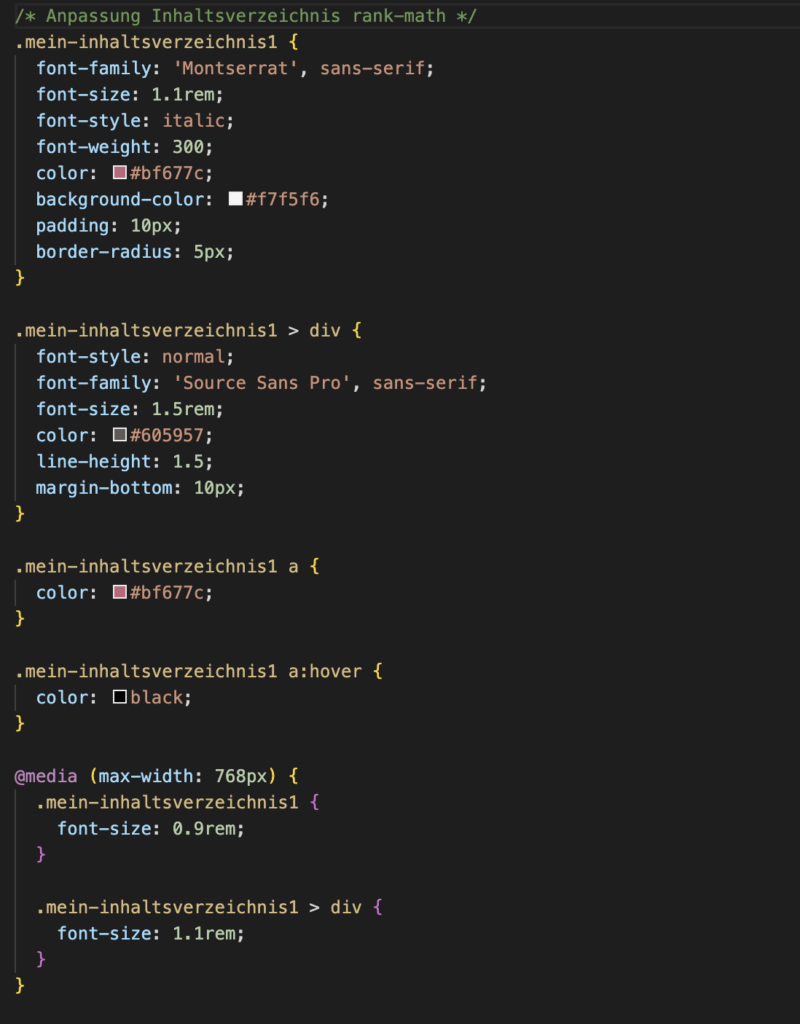Click the color swatch beside #f7f5f6
This screenshot has width=800, height=1024.
pyautogui.click(x=235, y=199)
